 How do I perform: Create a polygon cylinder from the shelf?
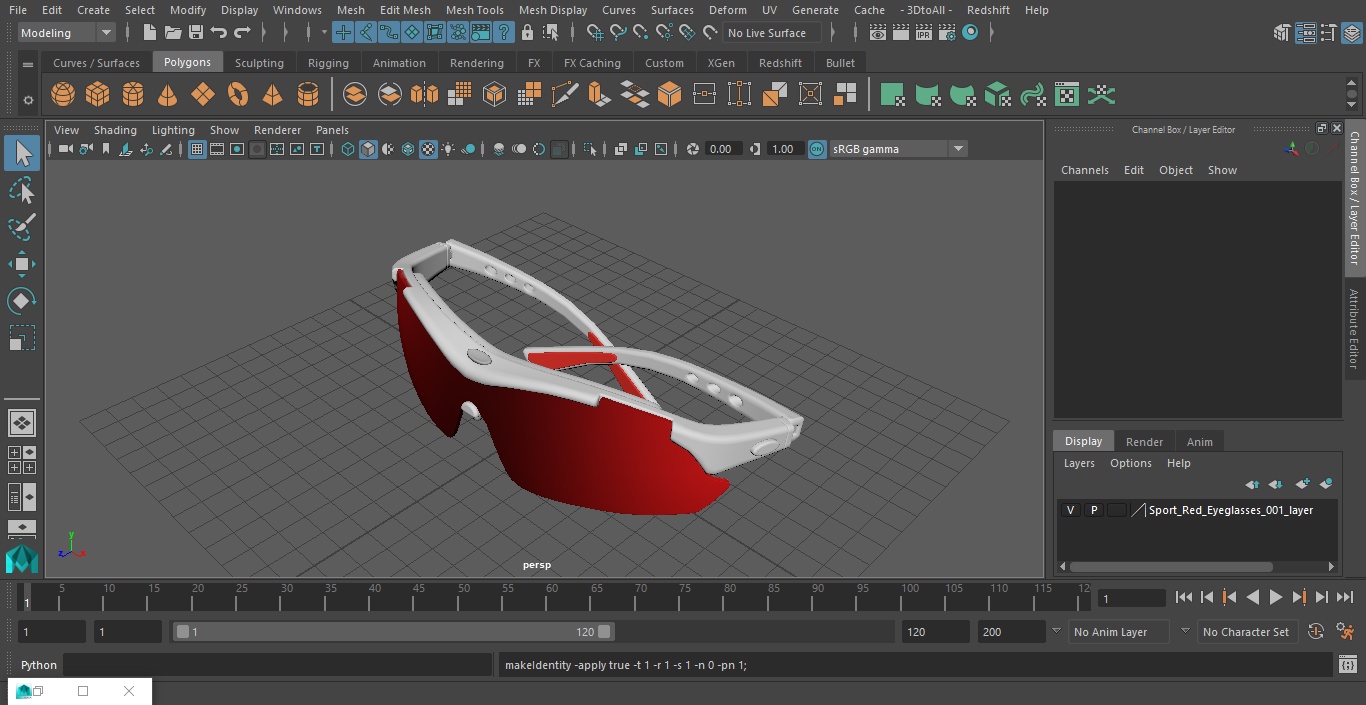[133, 95]
